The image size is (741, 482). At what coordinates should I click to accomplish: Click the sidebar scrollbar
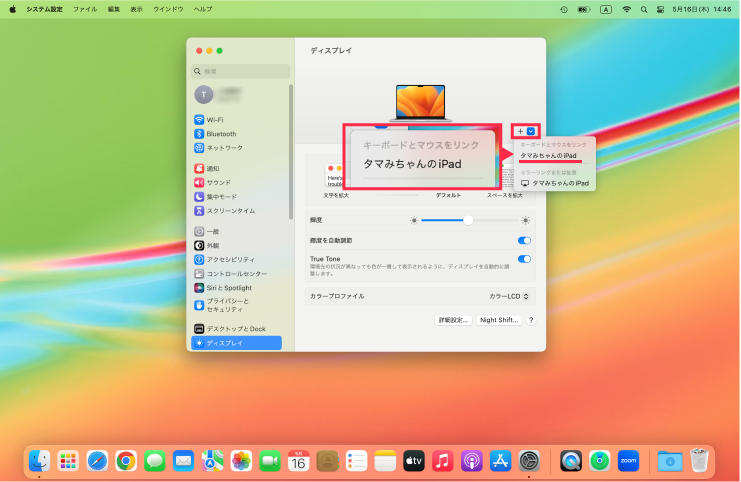pos(291,151)
